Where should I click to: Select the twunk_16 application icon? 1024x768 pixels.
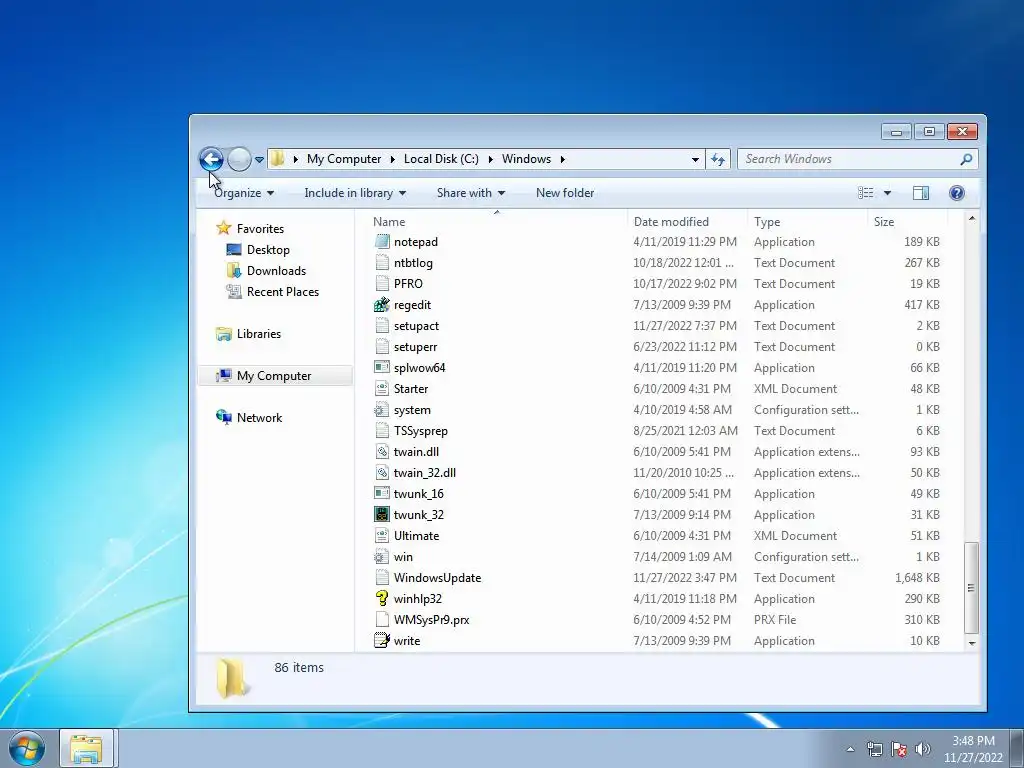coord(381,494)
